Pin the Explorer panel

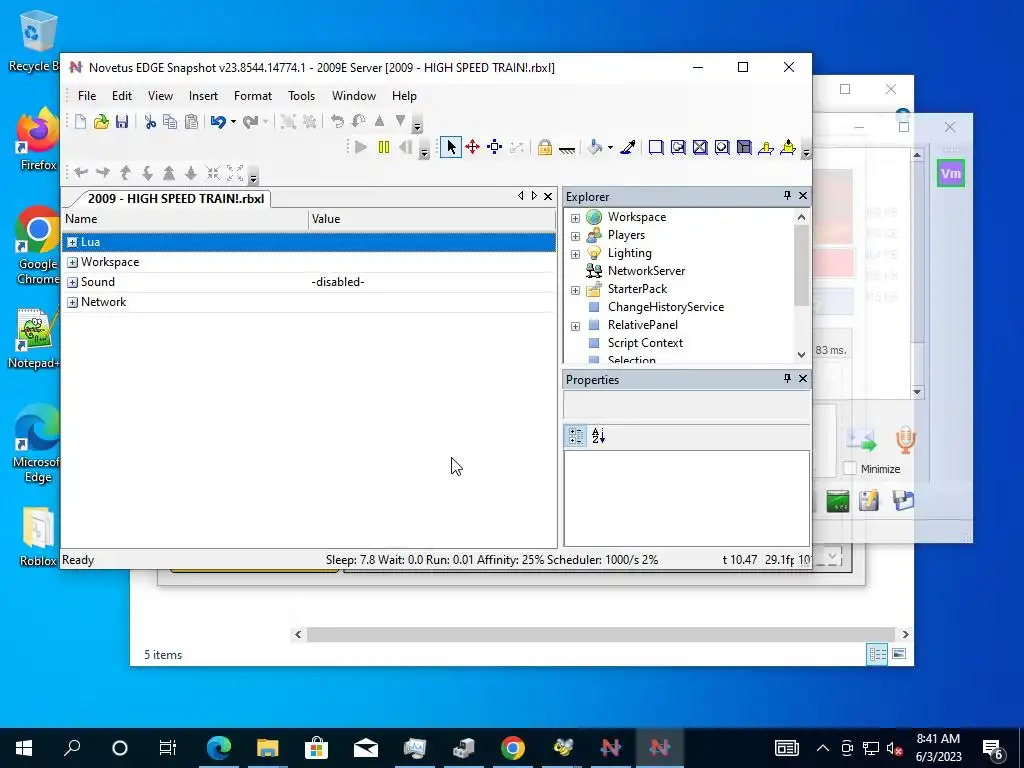click(x=787, y=195)
